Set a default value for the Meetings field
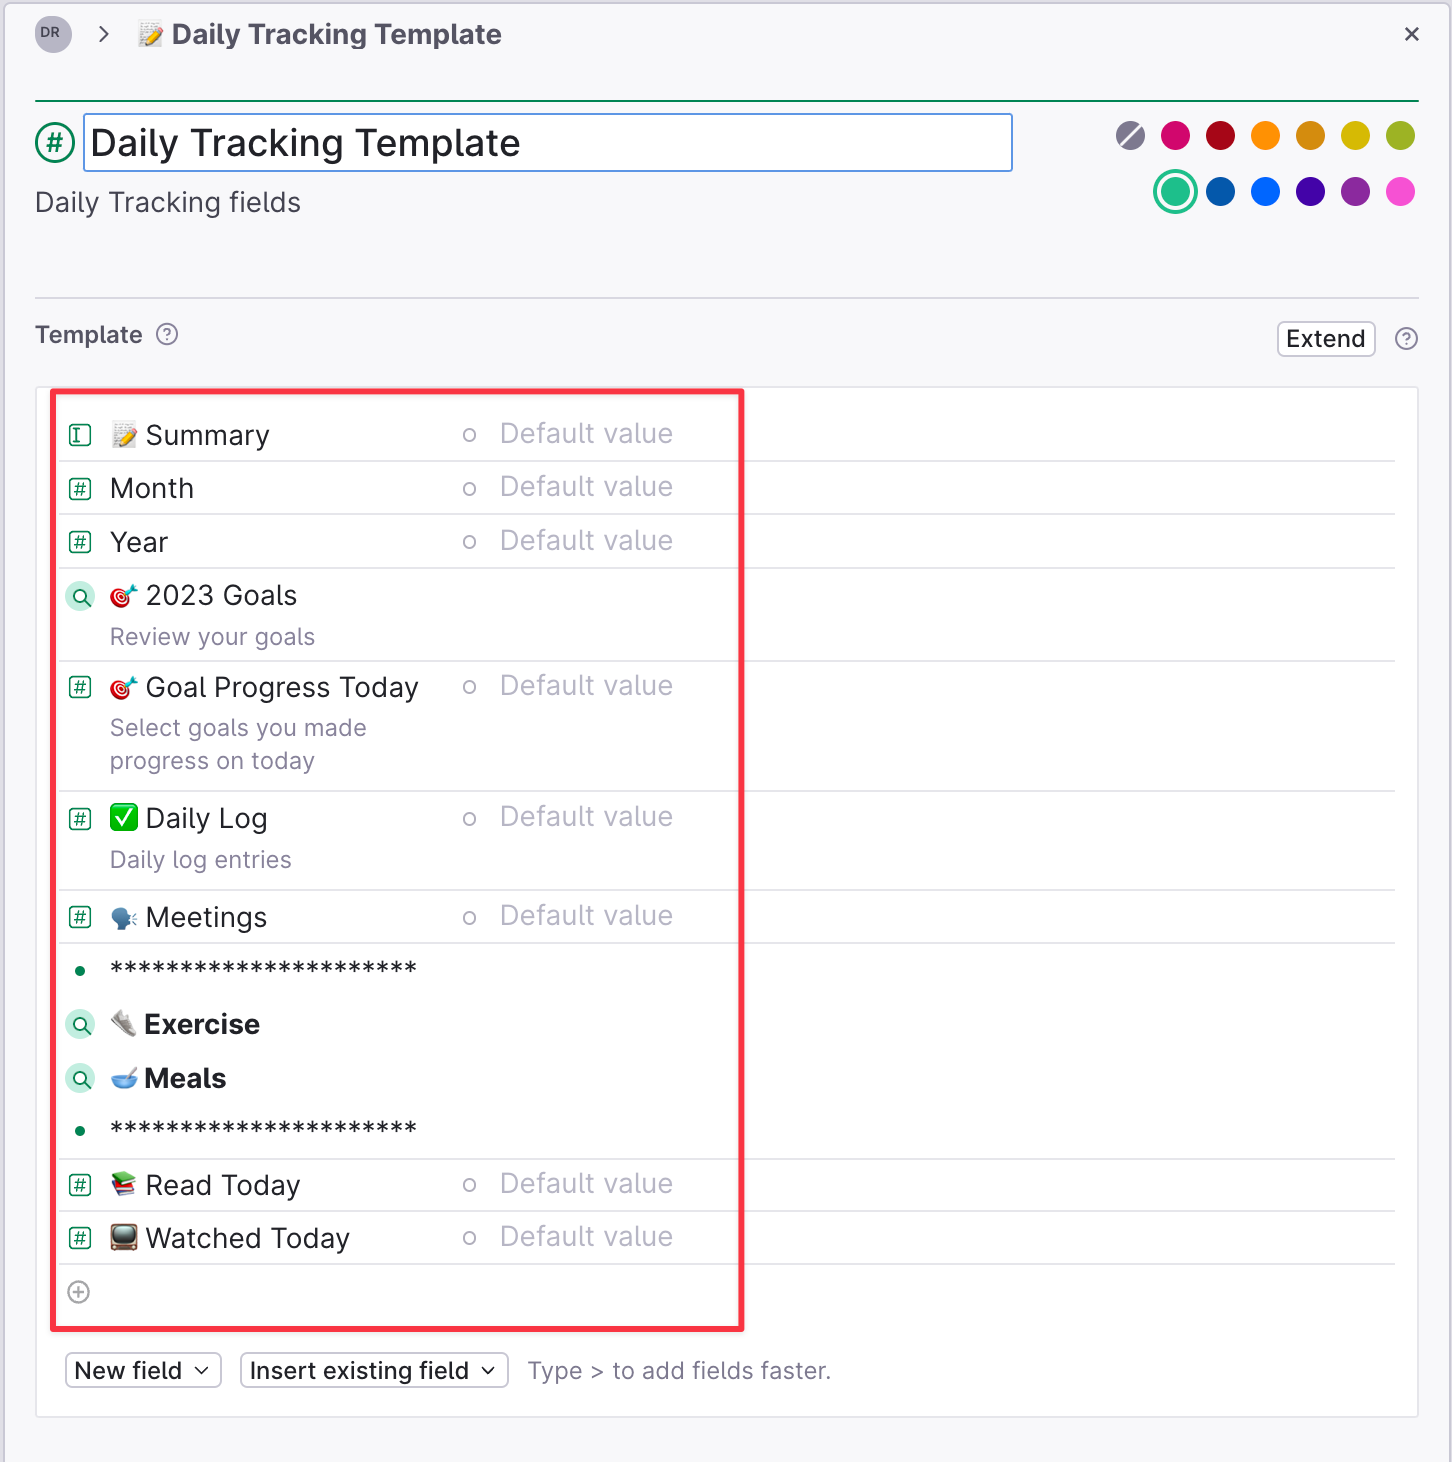 (x=586, y=915)
